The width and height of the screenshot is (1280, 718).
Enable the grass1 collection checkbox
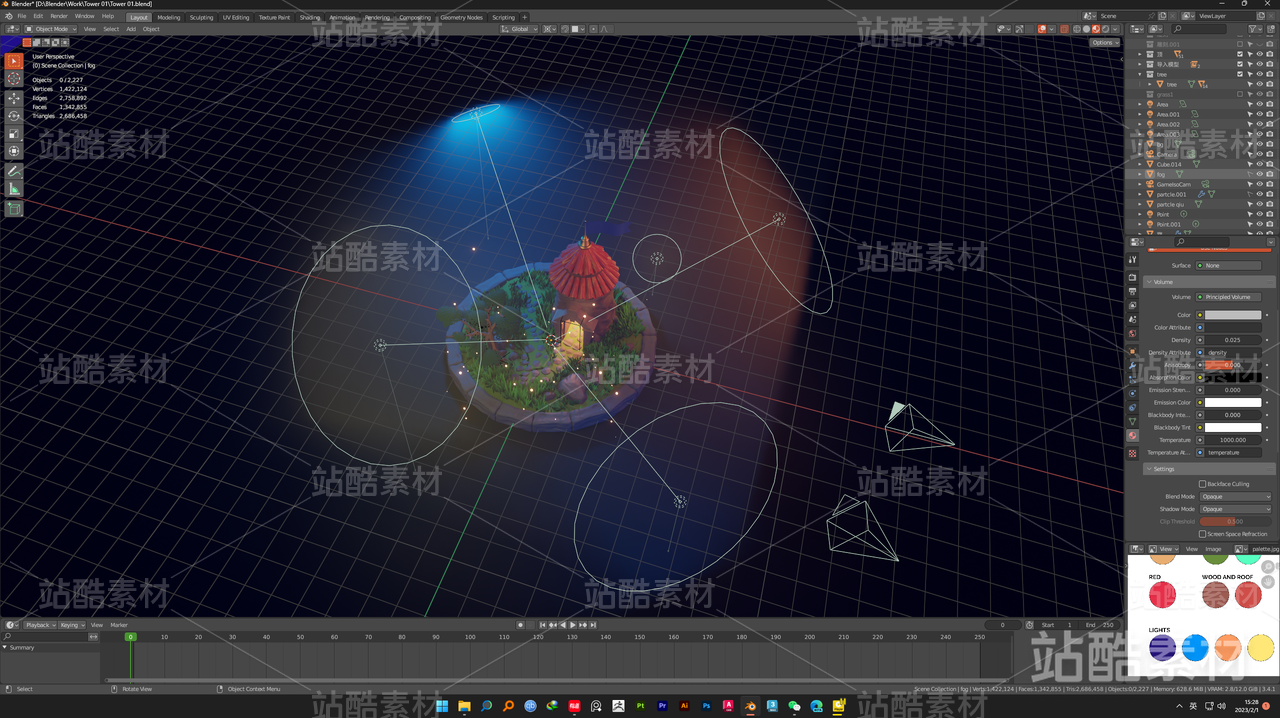[1240, 94]
